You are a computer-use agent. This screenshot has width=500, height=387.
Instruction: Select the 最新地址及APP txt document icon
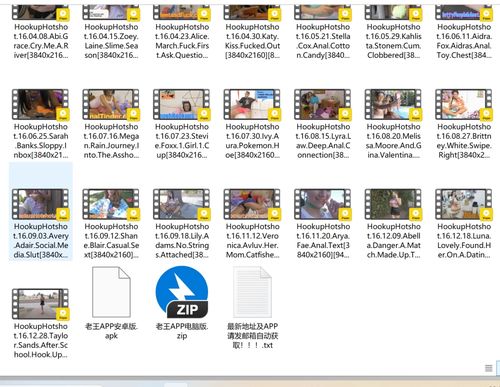click(x=252, y=292)
